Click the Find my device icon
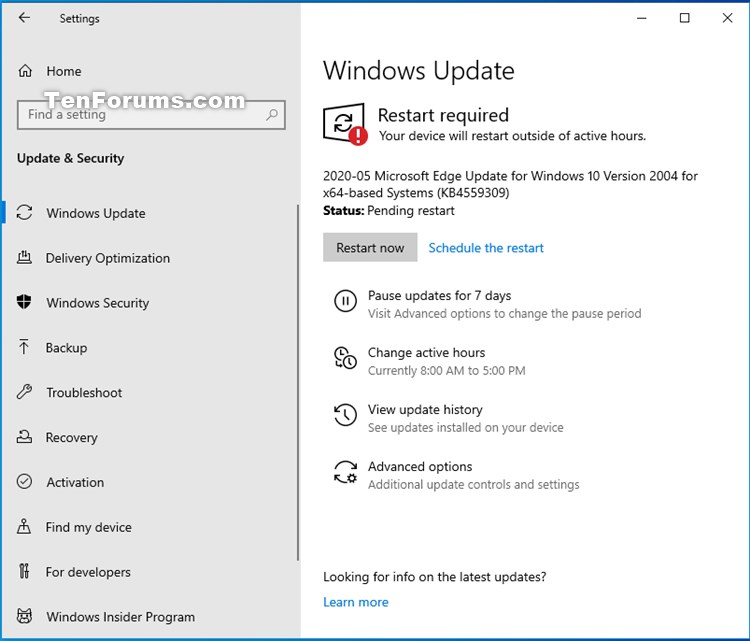Viewport: 750px width, 641px height. click(x=24, y=527)
